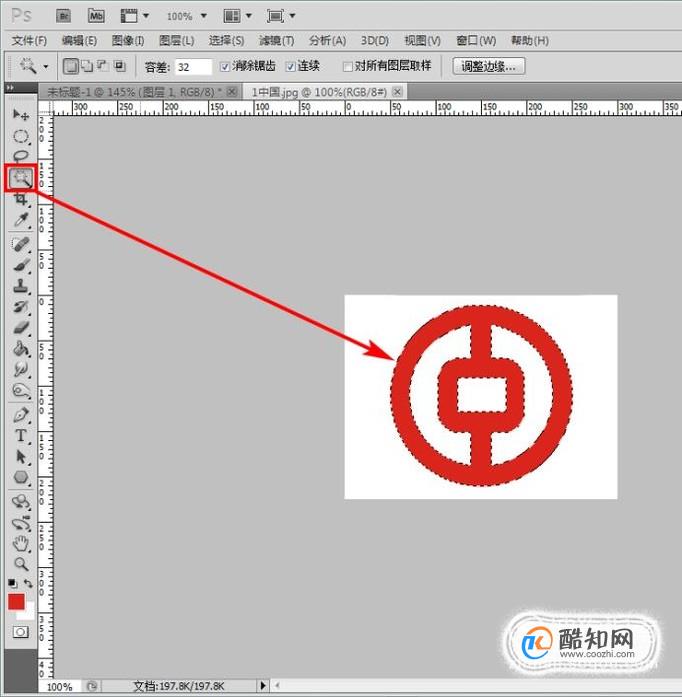Swap foreground and background colors
Screen dimensions: 682x697
[x=28, y=583]
